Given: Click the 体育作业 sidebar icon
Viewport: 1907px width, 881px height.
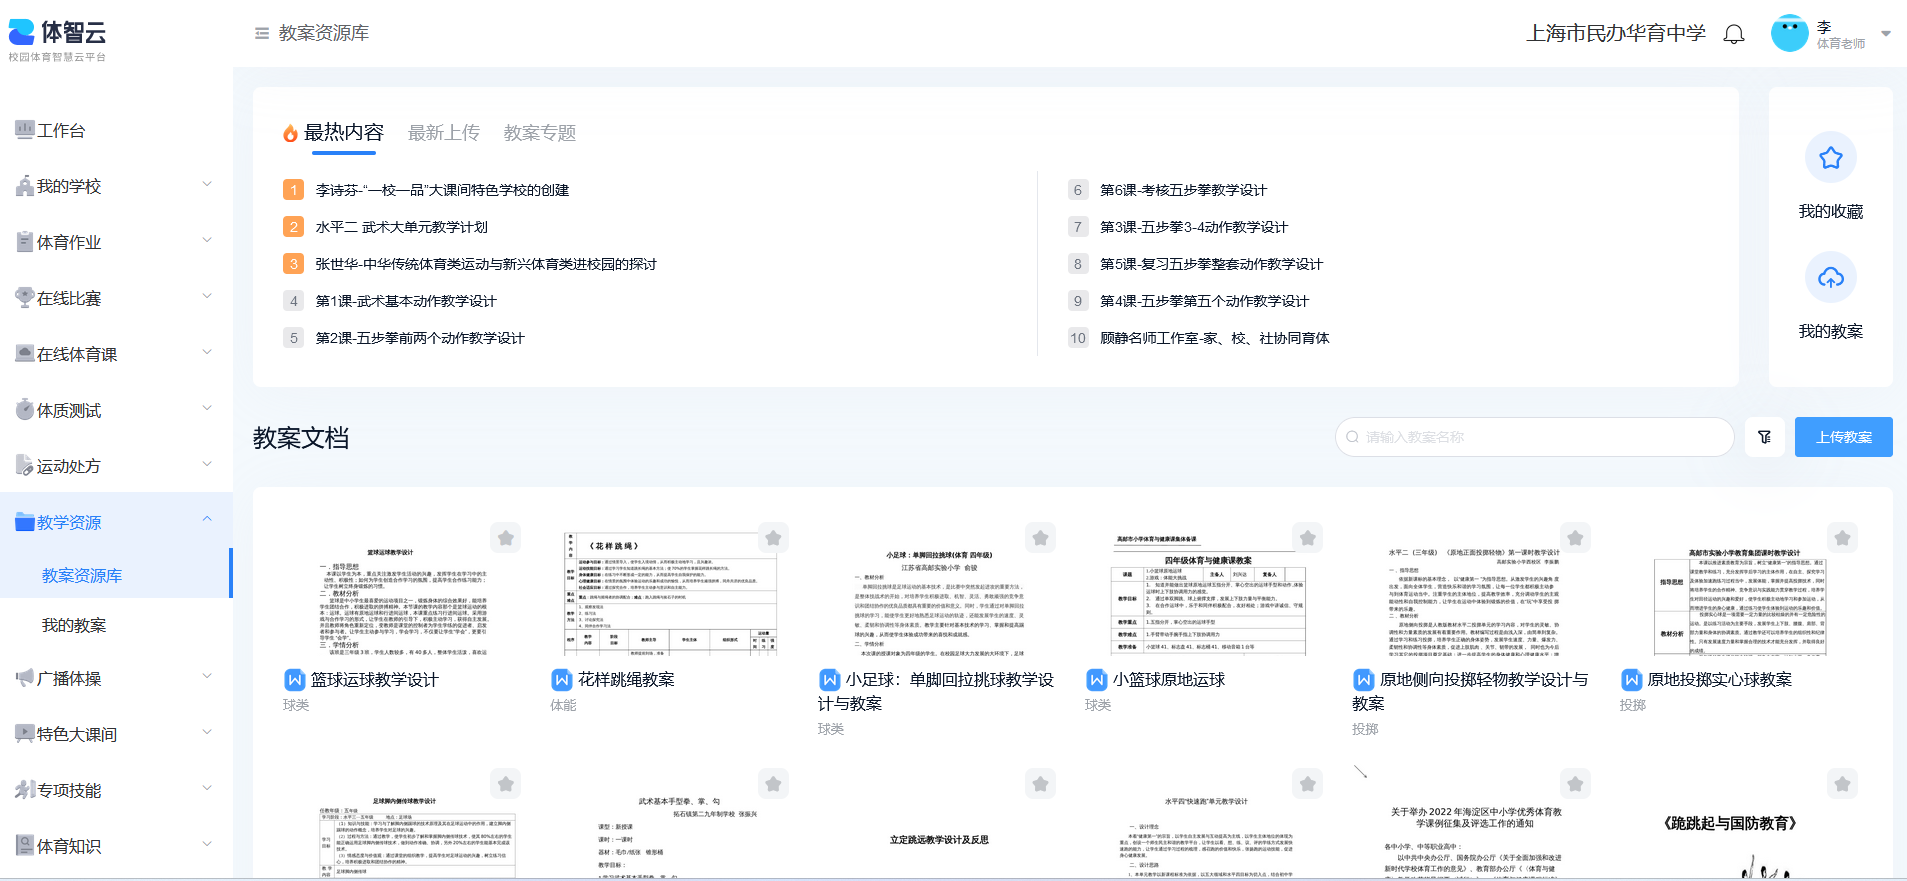Looking at the screenshot, I should pos(25,242).
